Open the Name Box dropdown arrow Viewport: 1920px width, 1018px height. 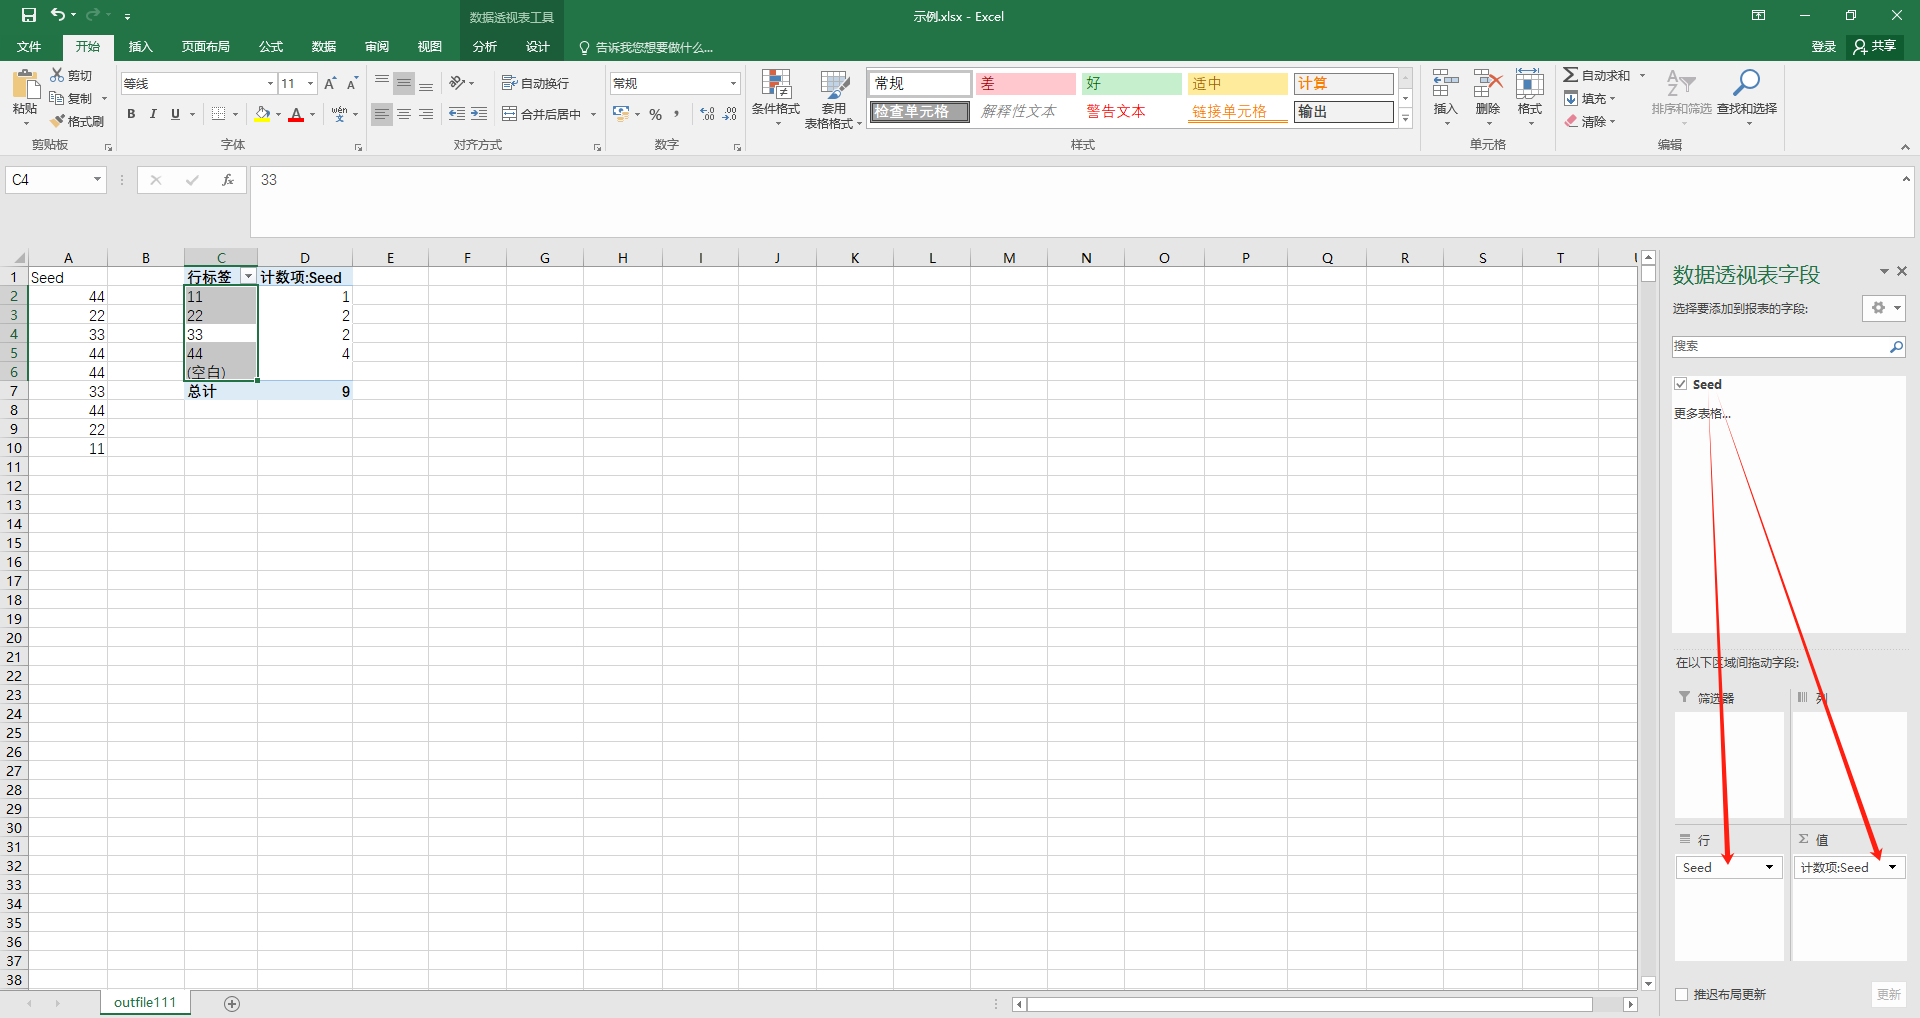(x=97, y=180)
